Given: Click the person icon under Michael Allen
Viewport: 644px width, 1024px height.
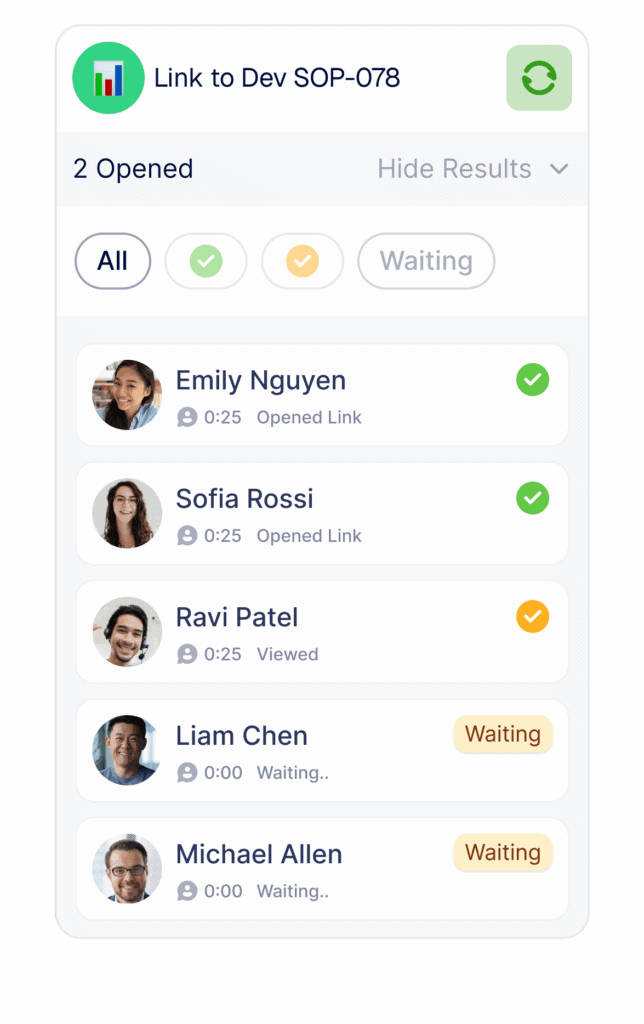Looking at the screenshot, I should [187, 891].
